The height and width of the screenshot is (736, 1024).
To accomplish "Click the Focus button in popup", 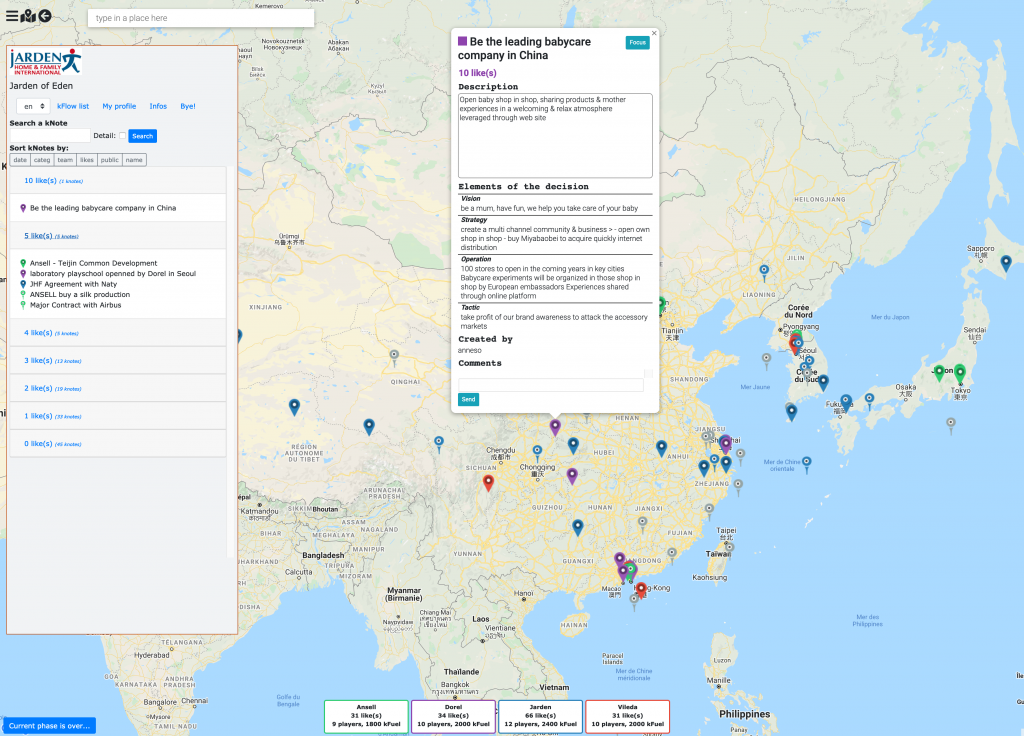I will tap(637, 42).
